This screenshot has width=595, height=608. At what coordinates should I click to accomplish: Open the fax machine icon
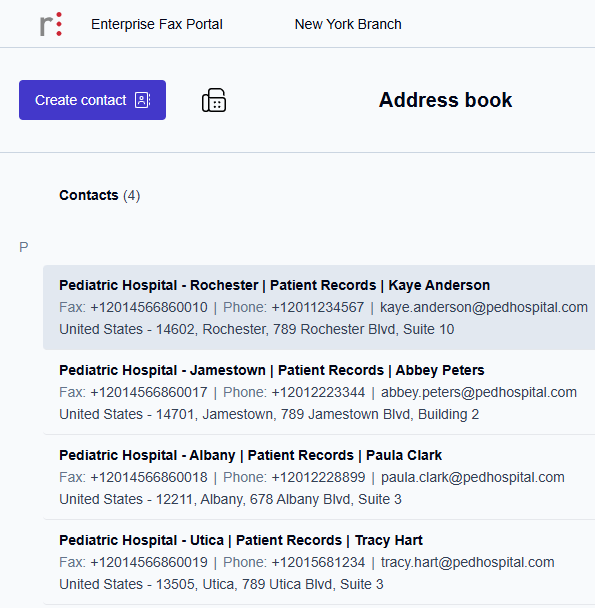(214, 100)
